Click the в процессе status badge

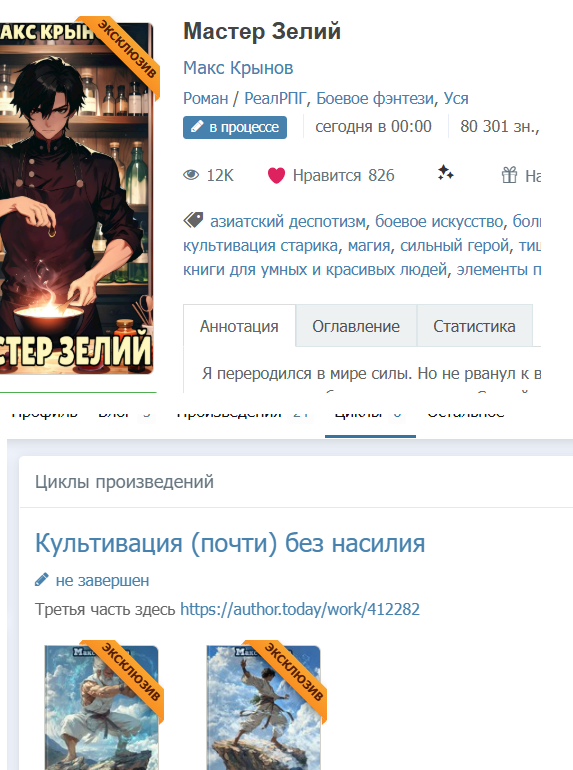[x=235, y=127]
